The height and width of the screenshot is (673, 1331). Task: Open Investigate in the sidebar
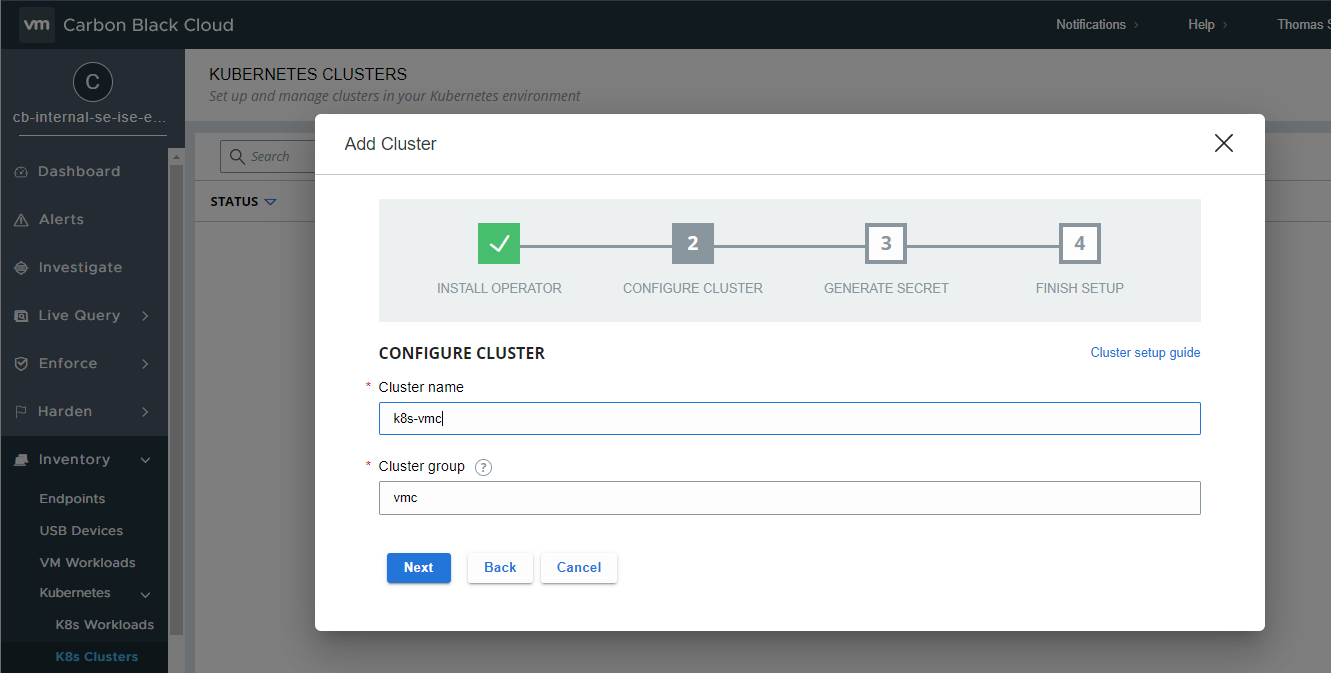[x=80, y=268]
